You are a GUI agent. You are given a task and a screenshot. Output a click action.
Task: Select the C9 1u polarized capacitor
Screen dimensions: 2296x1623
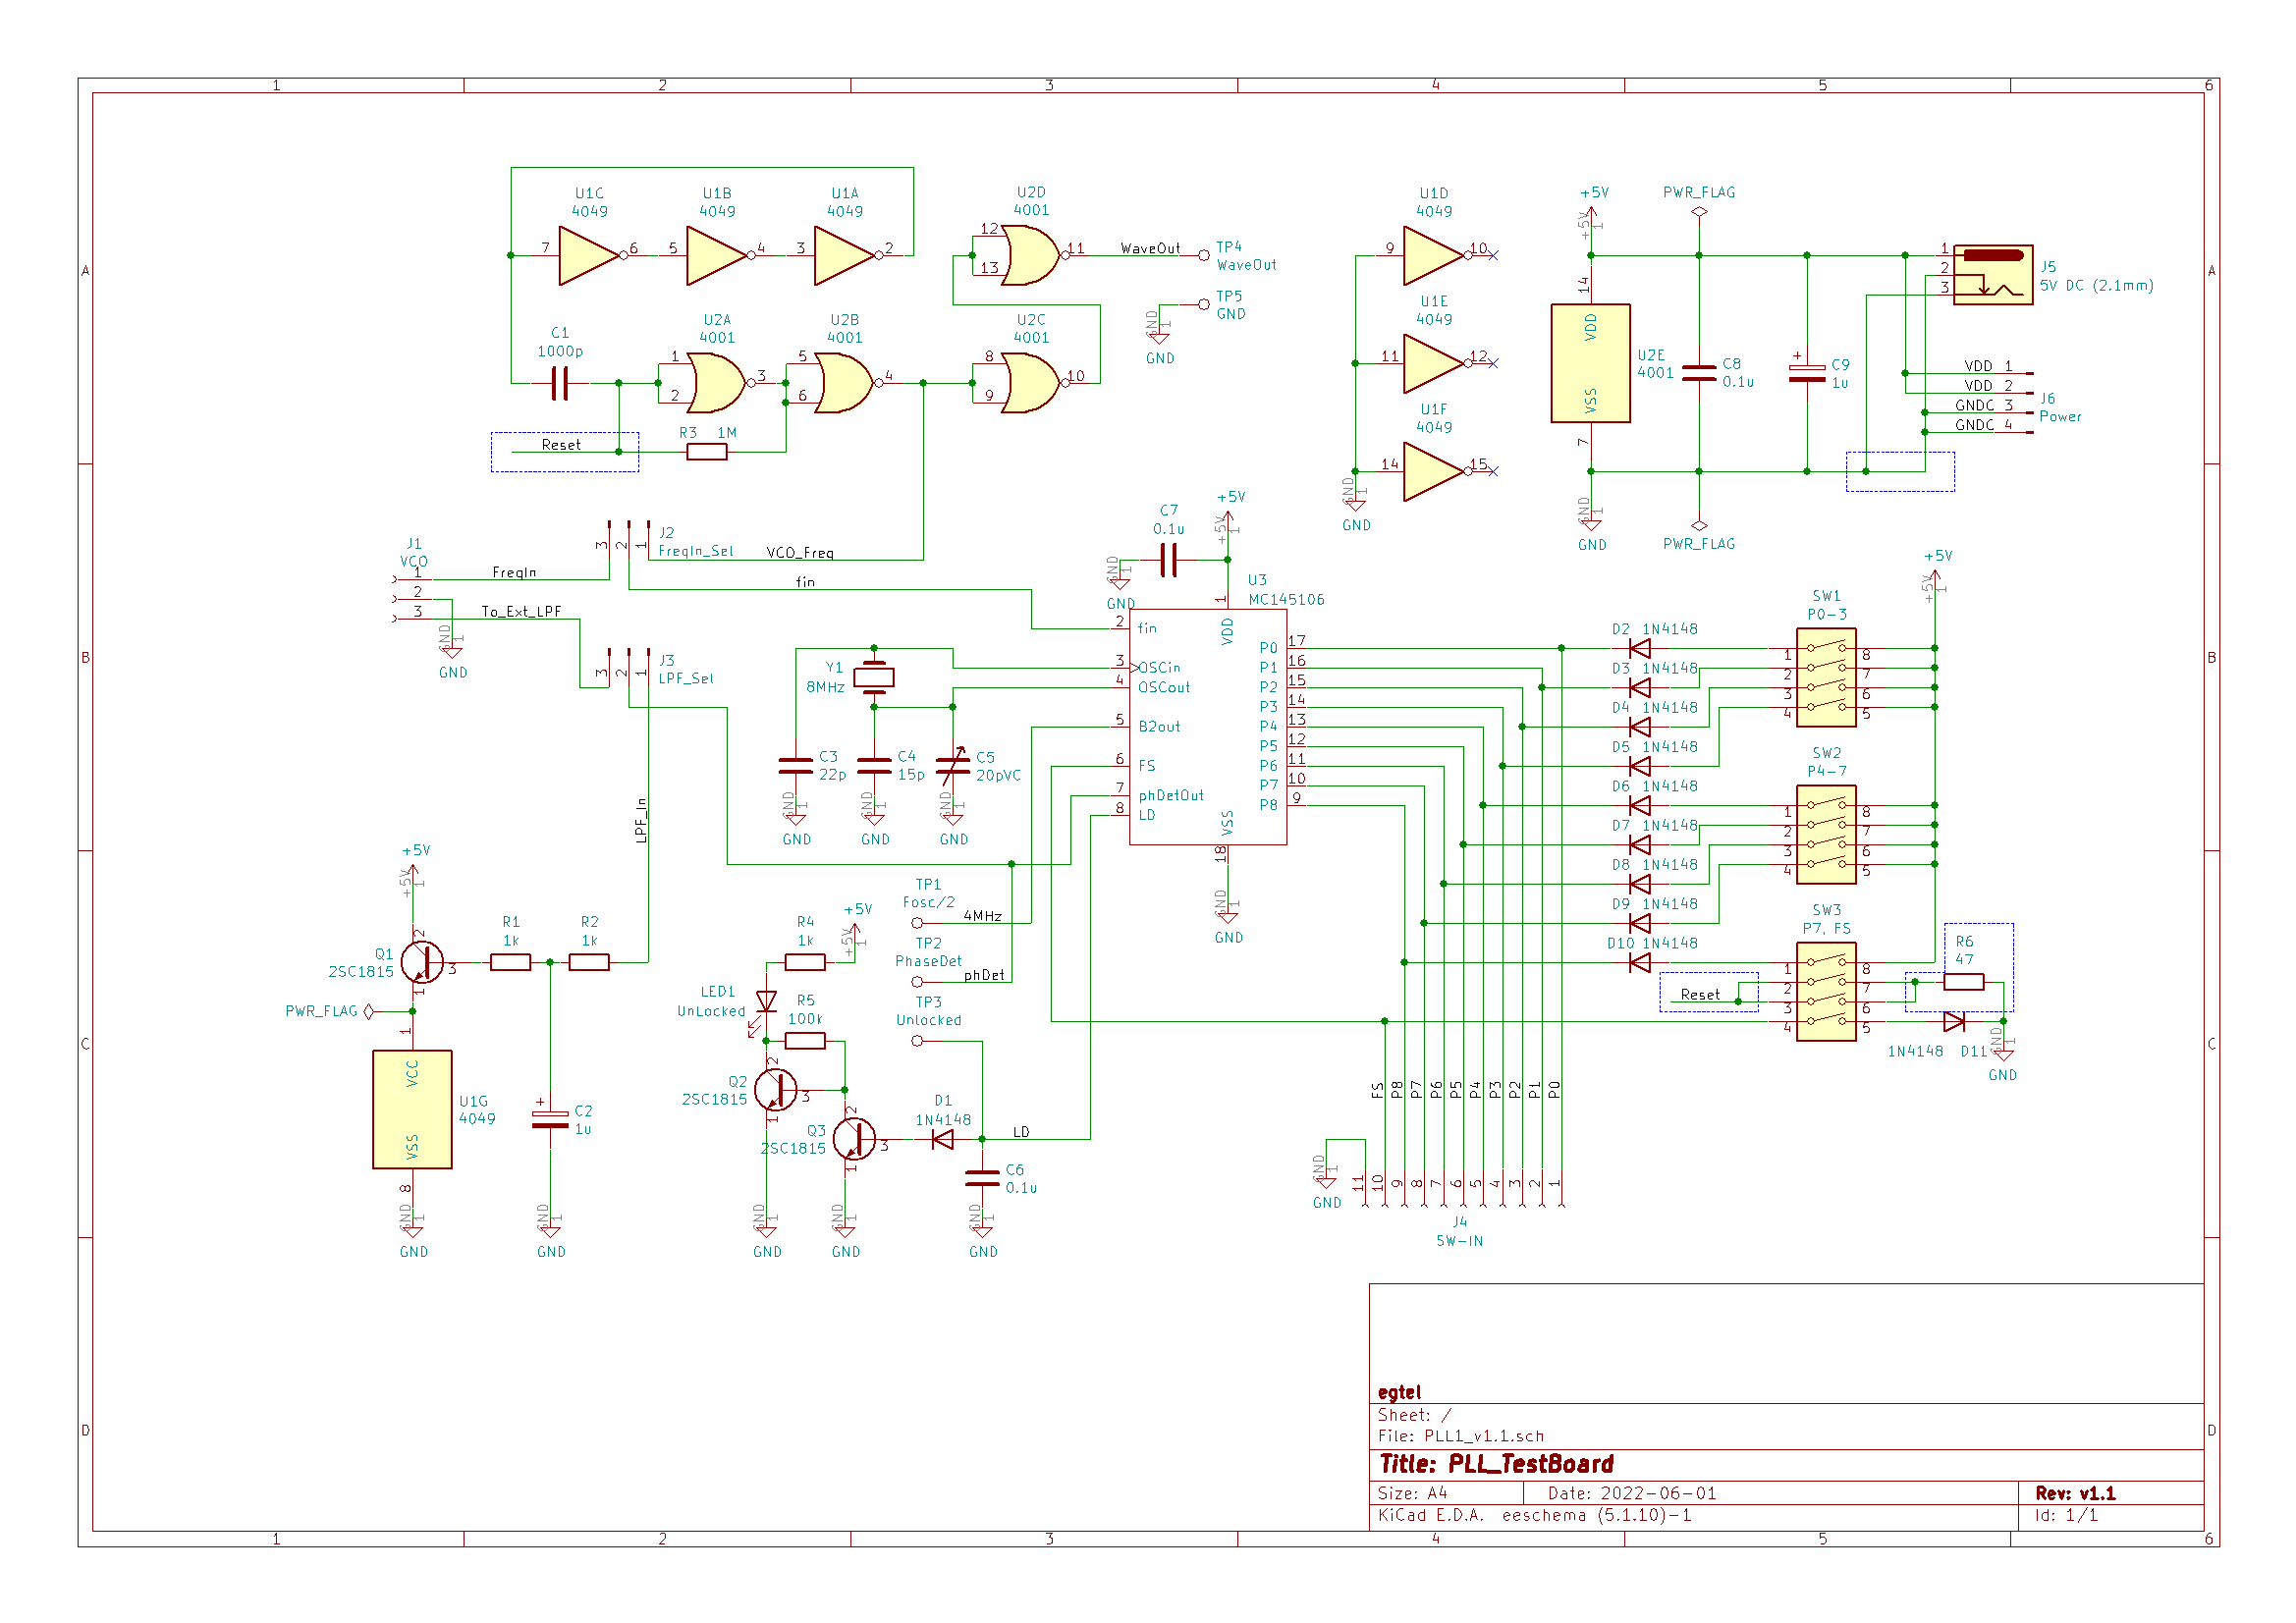click(1806, 373)
